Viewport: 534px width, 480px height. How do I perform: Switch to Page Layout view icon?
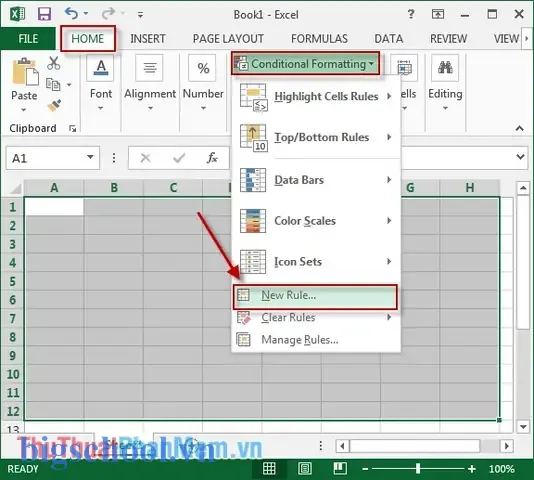coord(304,469)
